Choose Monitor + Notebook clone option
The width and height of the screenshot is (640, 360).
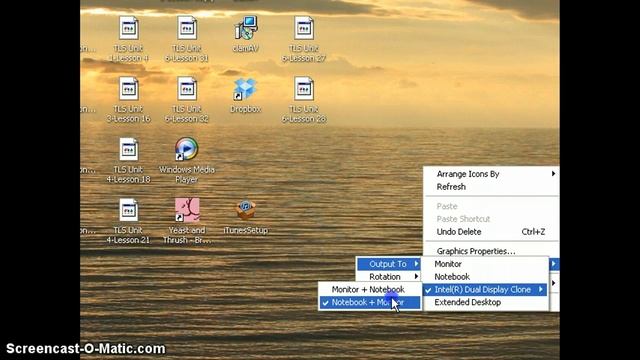pyautogui.click(x=369, y=289)
